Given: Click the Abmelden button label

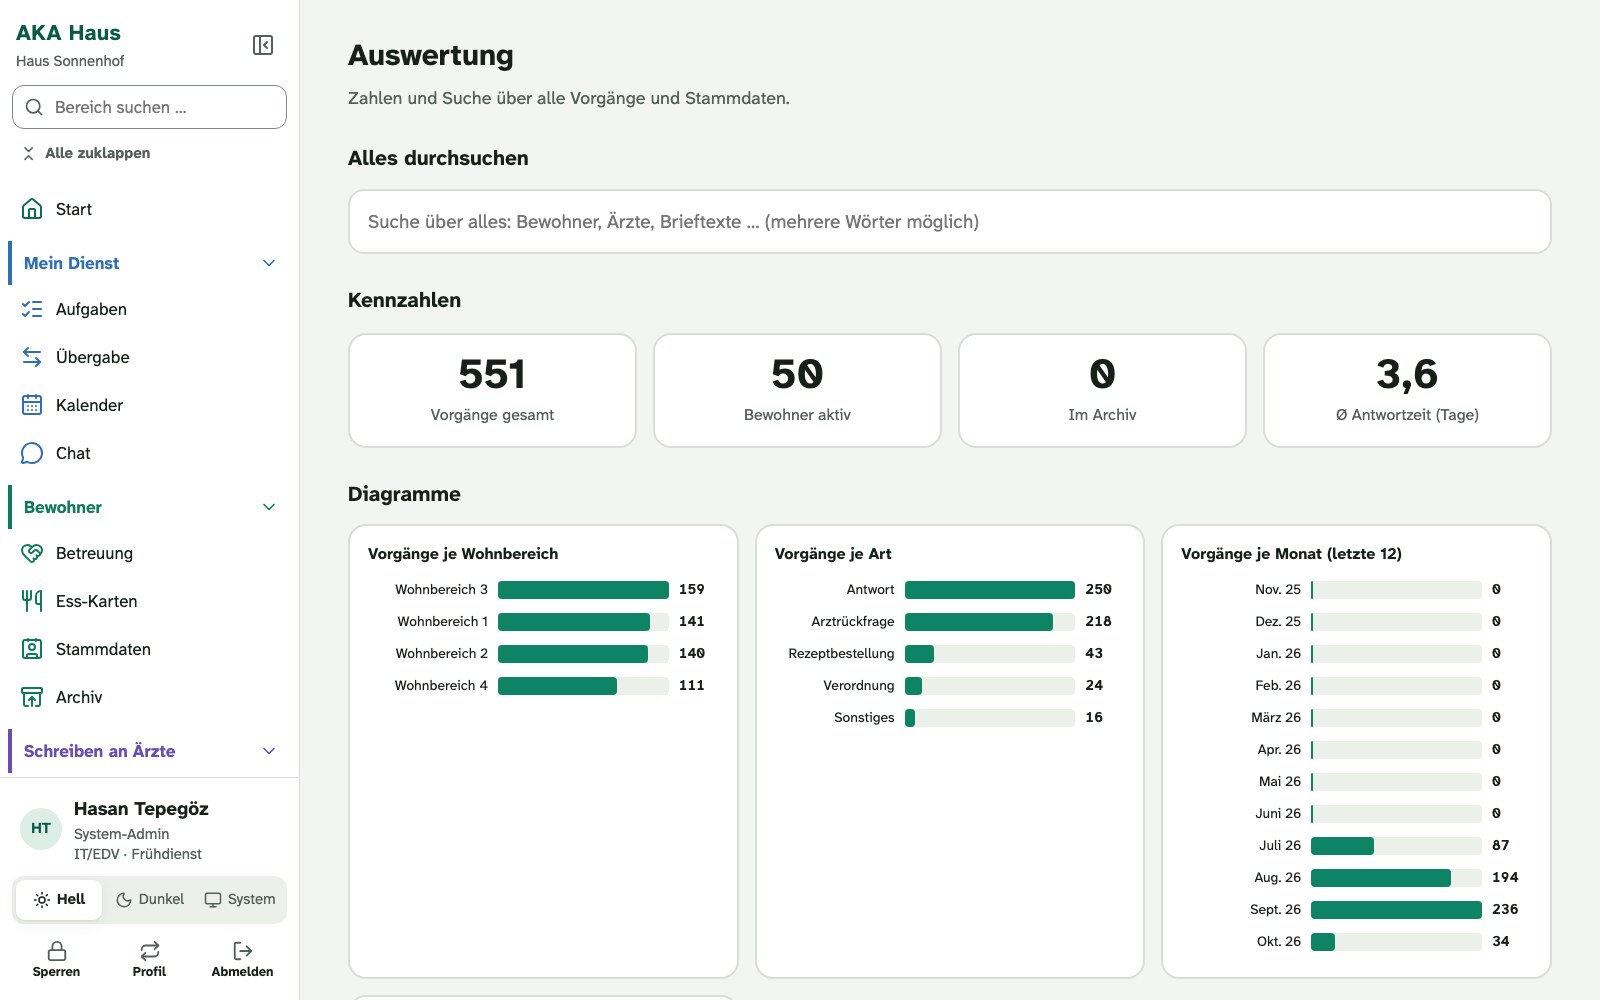Looking at the screenshot, I should [242, 971].
